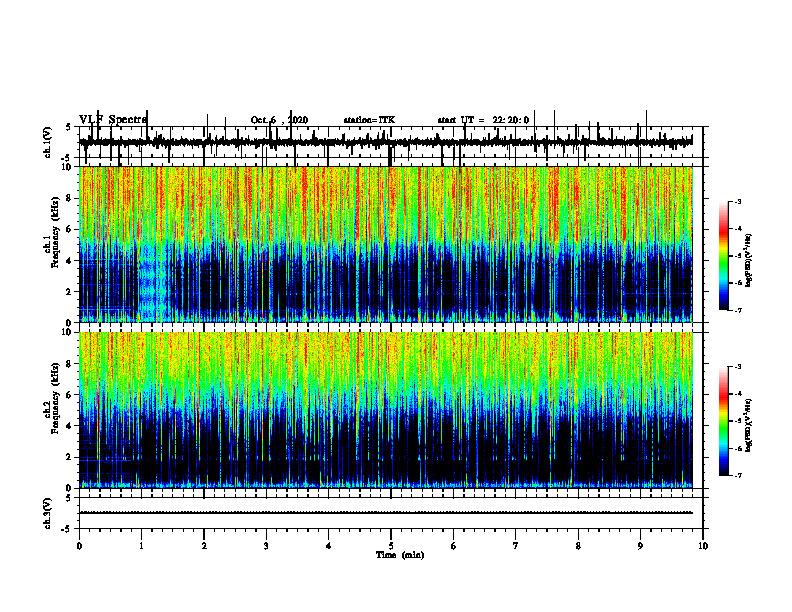Click the 'VLF Spectra' plot title

click(113, 120)
